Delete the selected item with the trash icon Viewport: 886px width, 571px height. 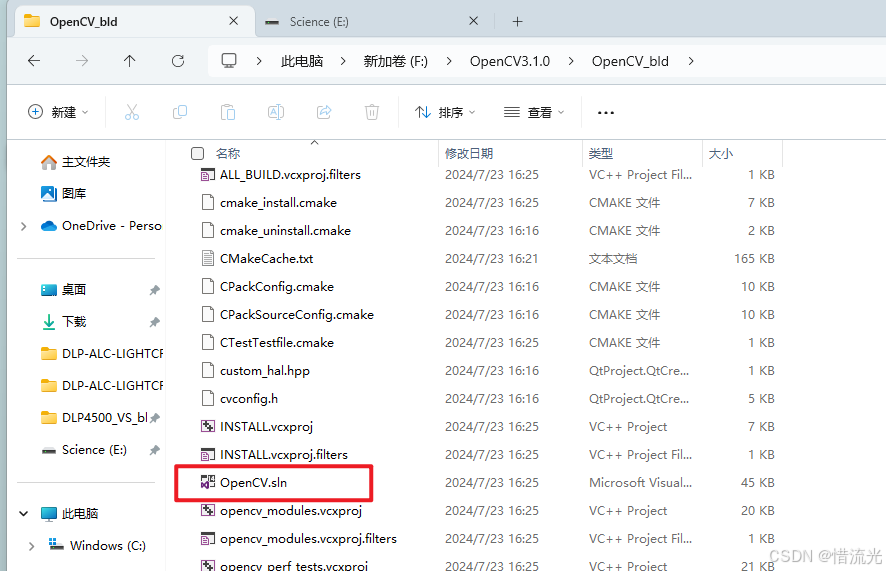(x=372, y=112)
